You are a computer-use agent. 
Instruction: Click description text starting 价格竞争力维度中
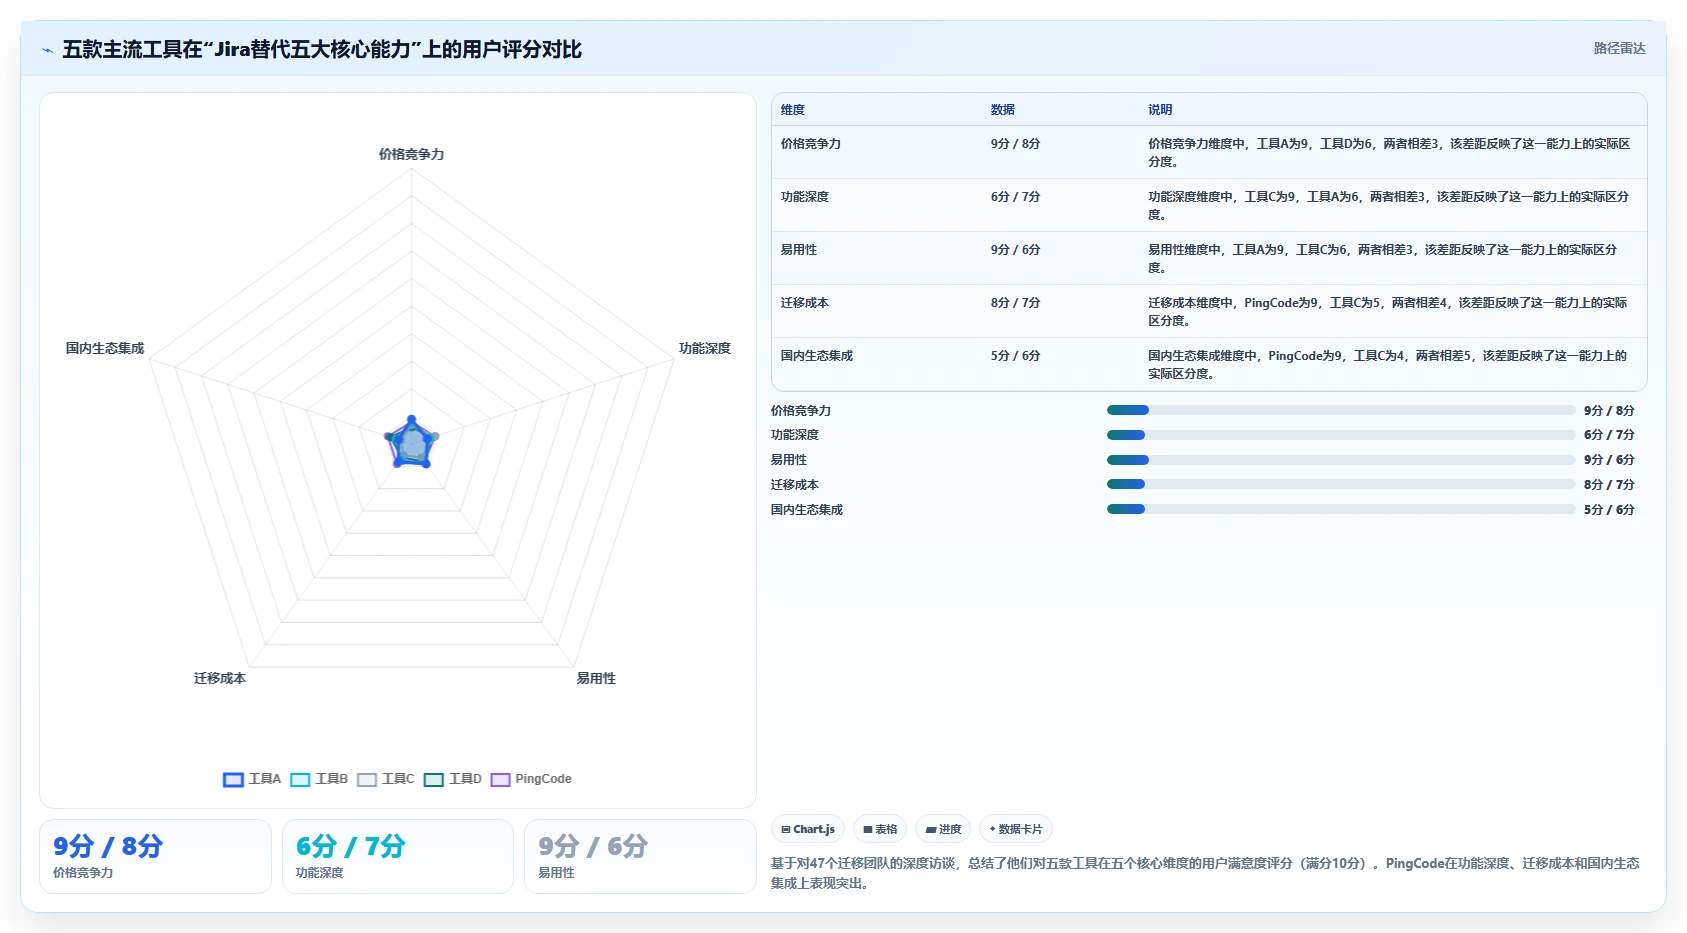coord(1389,153)
